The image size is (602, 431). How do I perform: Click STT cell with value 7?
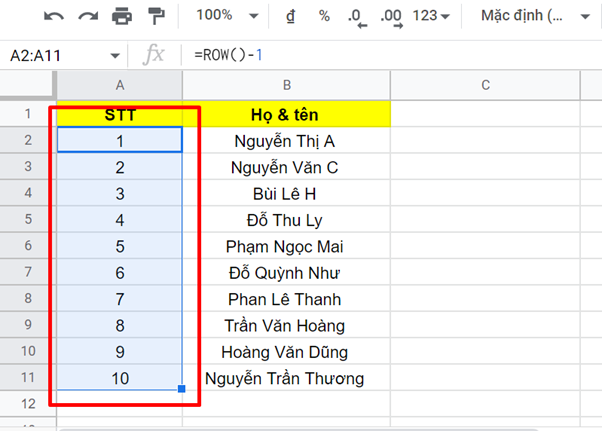[x=120, y=299]
